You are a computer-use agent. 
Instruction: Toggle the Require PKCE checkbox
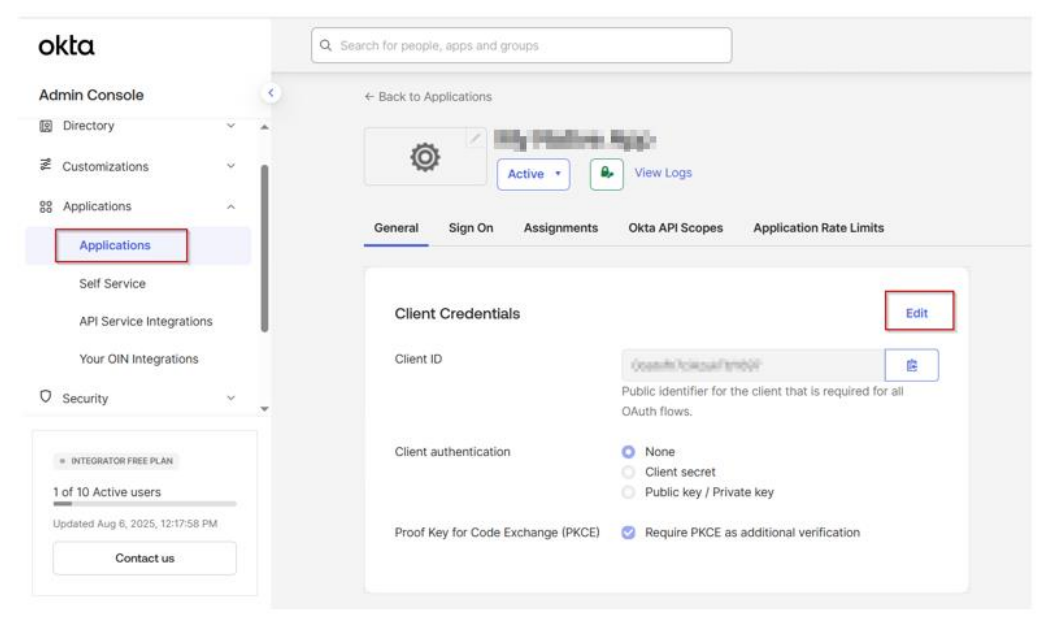(x=629, y=533)
